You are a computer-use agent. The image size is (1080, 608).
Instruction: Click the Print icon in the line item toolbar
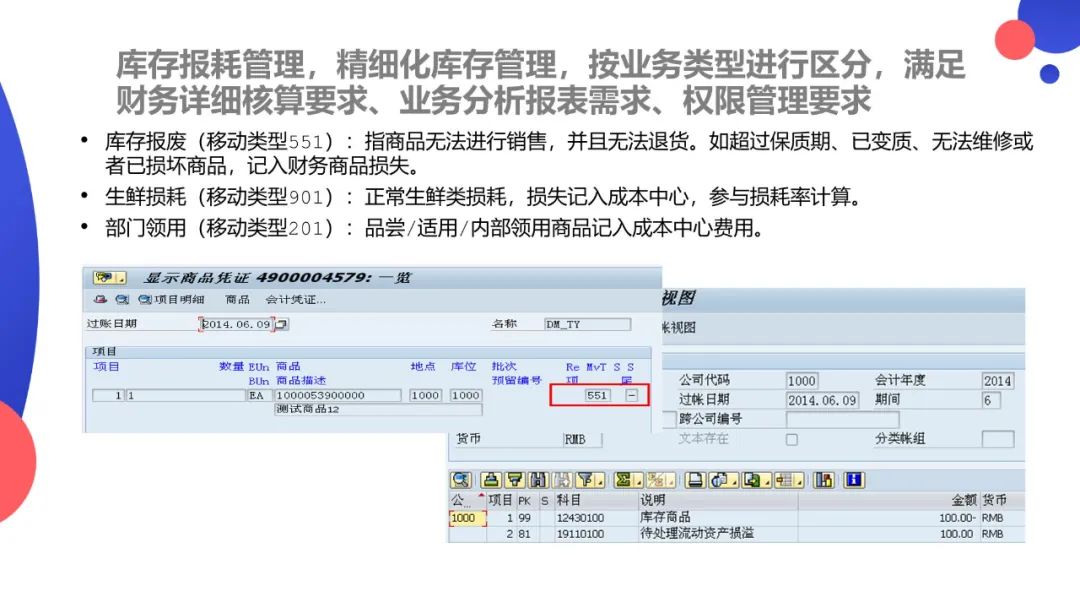pos(695,480)
